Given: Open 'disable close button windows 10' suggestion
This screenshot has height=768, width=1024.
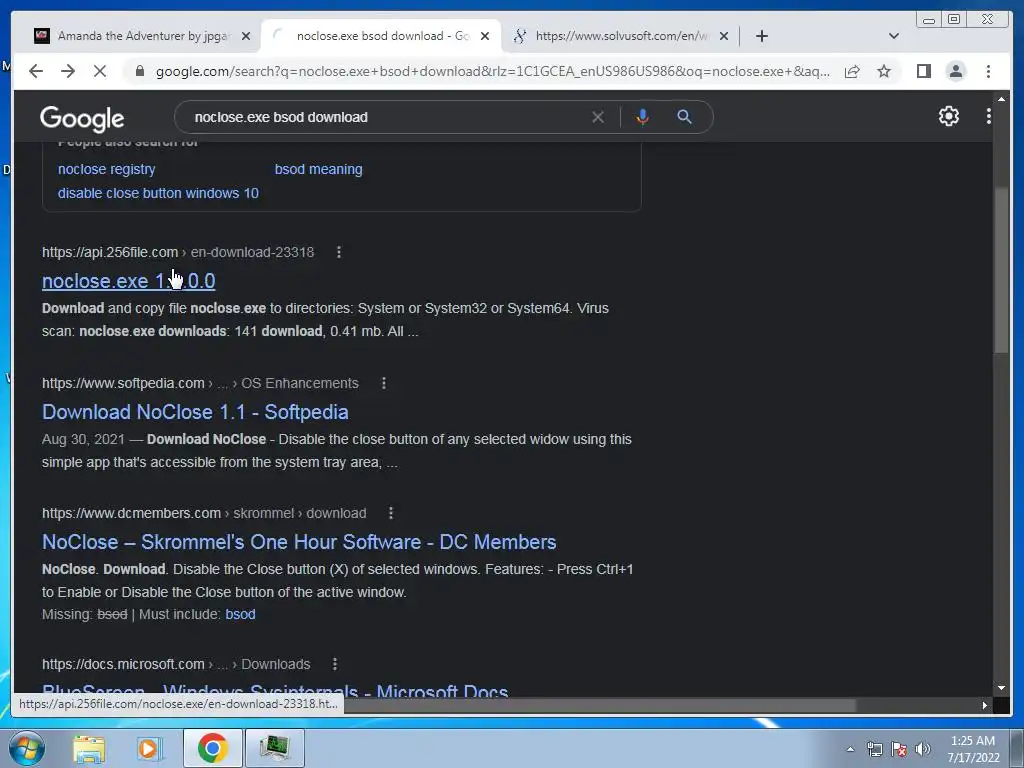Looking at the screenshot, I should click(158, 193).
